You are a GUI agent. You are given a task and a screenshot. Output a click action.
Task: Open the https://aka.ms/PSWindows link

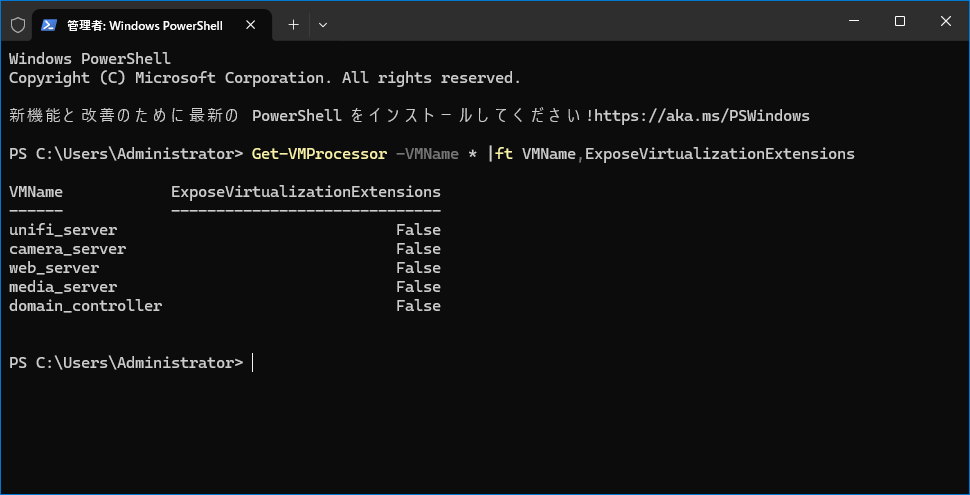[703, 116]
